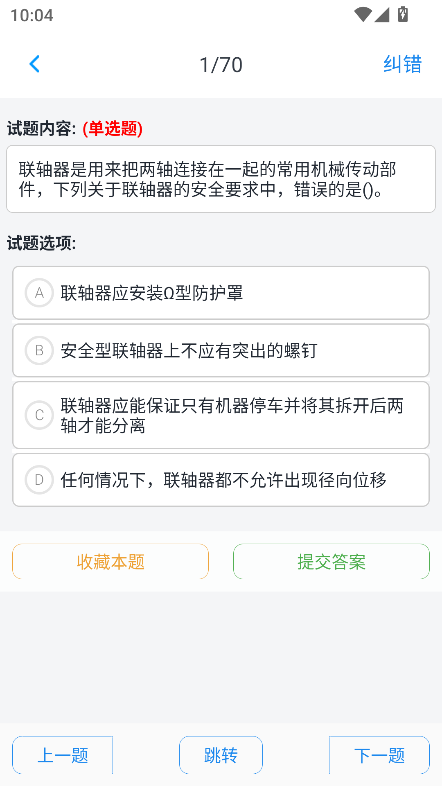This screenshot has width=442, height=786.
Task: Submit answer with 提交答案 button
Action: [331, 561]
